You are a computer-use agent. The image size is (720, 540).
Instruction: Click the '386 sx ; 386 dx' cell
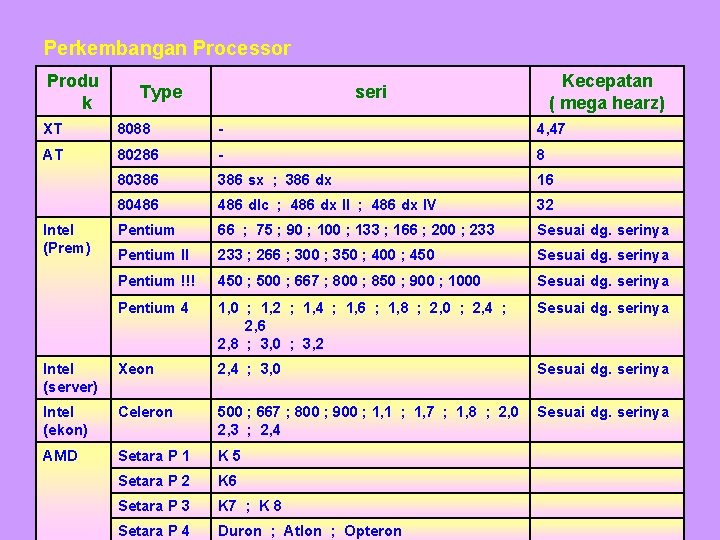(371, 180)
